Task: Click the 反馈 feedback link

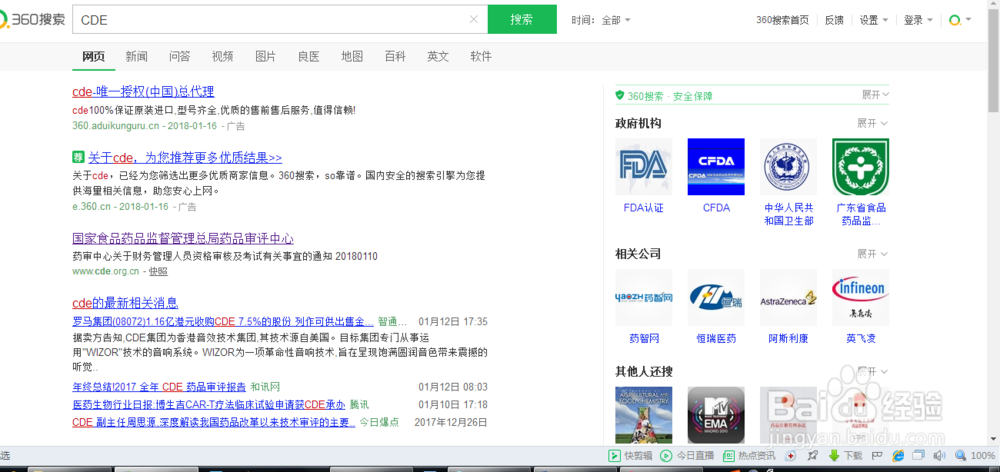Action: [x=834, y=20]
